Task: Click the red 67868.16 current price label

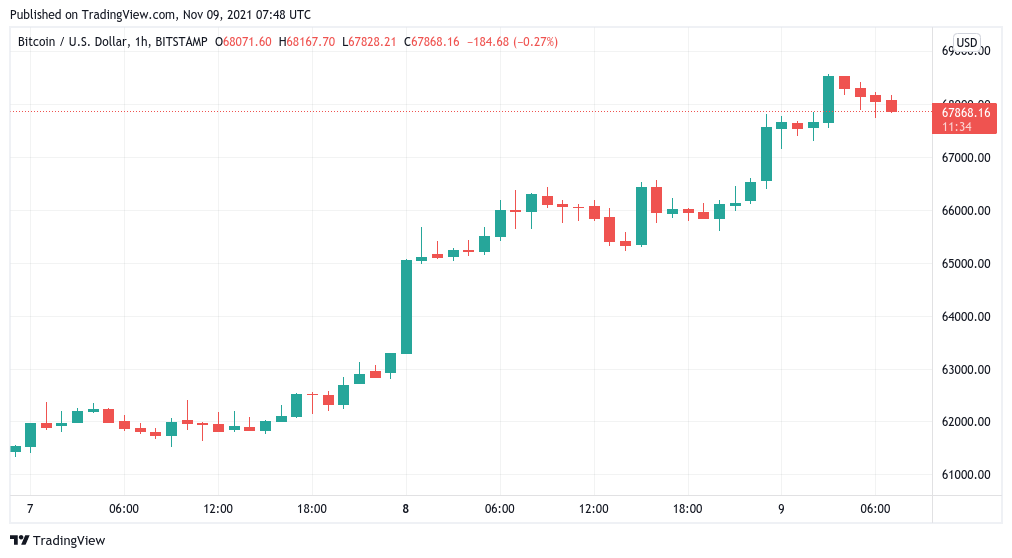Action: (x=966, y=112)
